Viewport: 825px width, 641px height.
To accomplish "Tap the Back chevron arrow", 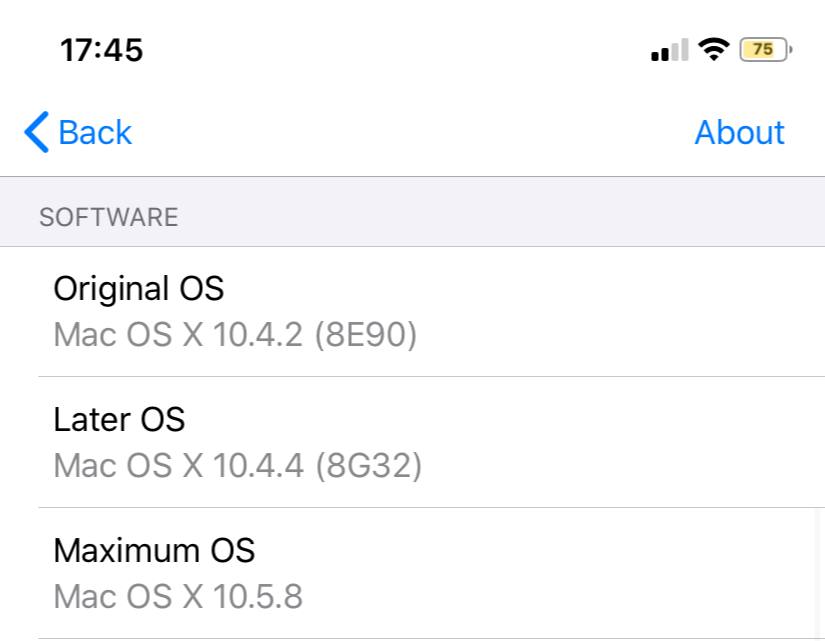I will pyautogui.click(x=36, y=132).
